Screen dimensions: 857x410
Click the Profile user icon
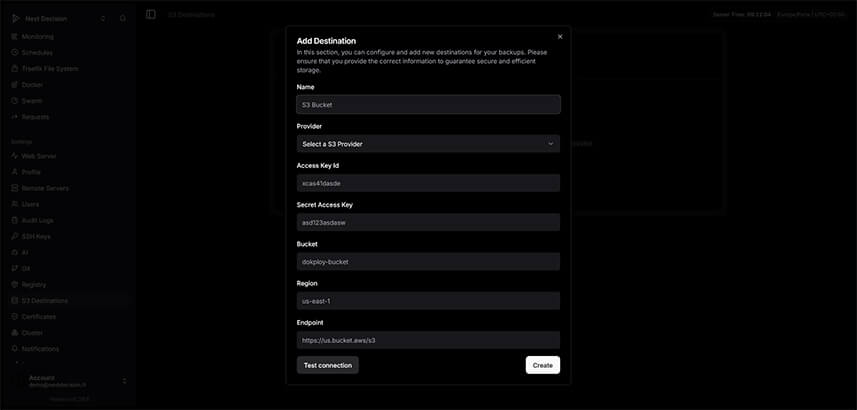[15, 172]
